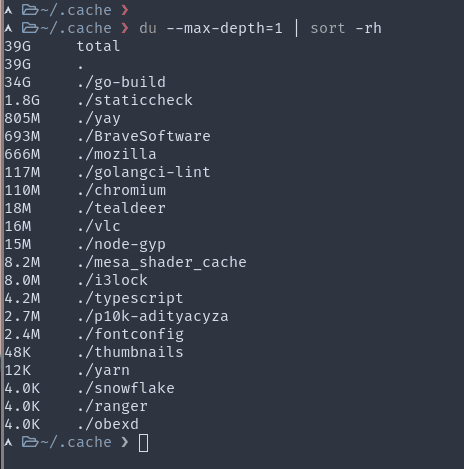The image size is (464, 469).
Task: Click the 39G total size line
Action: (62, 46)
